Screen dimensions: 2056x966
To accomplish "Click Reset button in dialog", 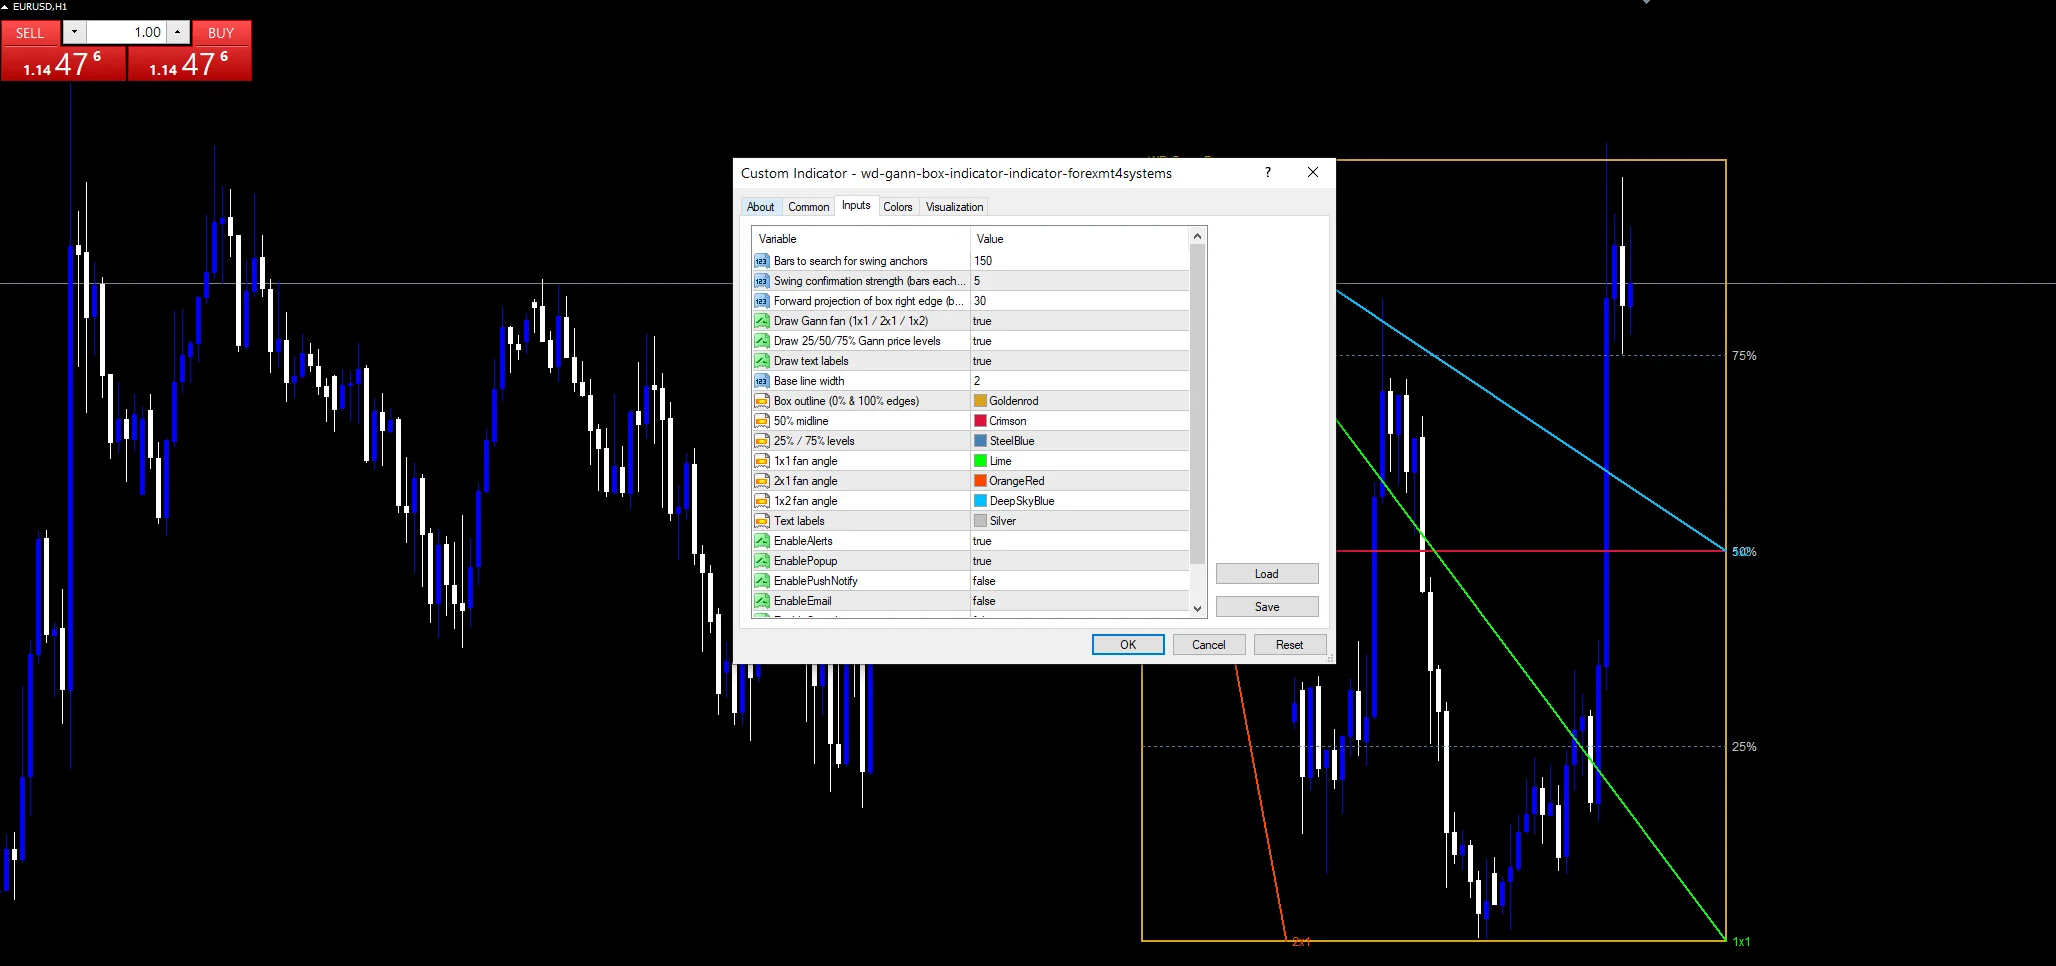I will 1289,645.
